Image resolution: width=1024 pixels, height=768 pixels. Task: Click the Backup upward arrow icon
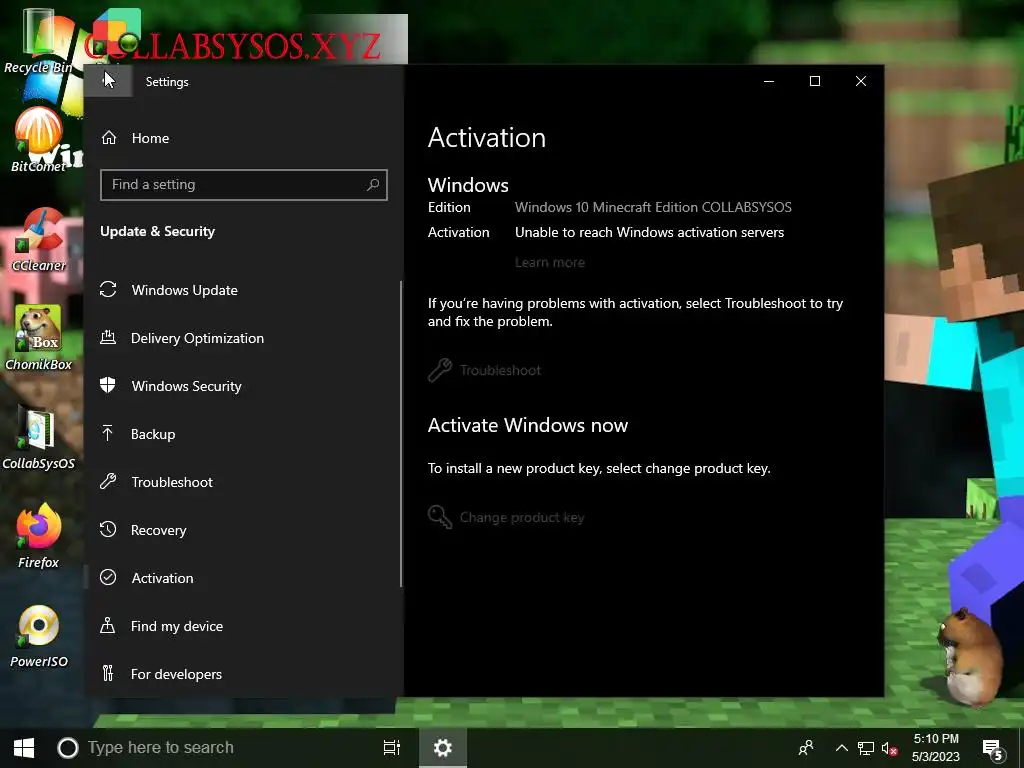tap(108, 433)
